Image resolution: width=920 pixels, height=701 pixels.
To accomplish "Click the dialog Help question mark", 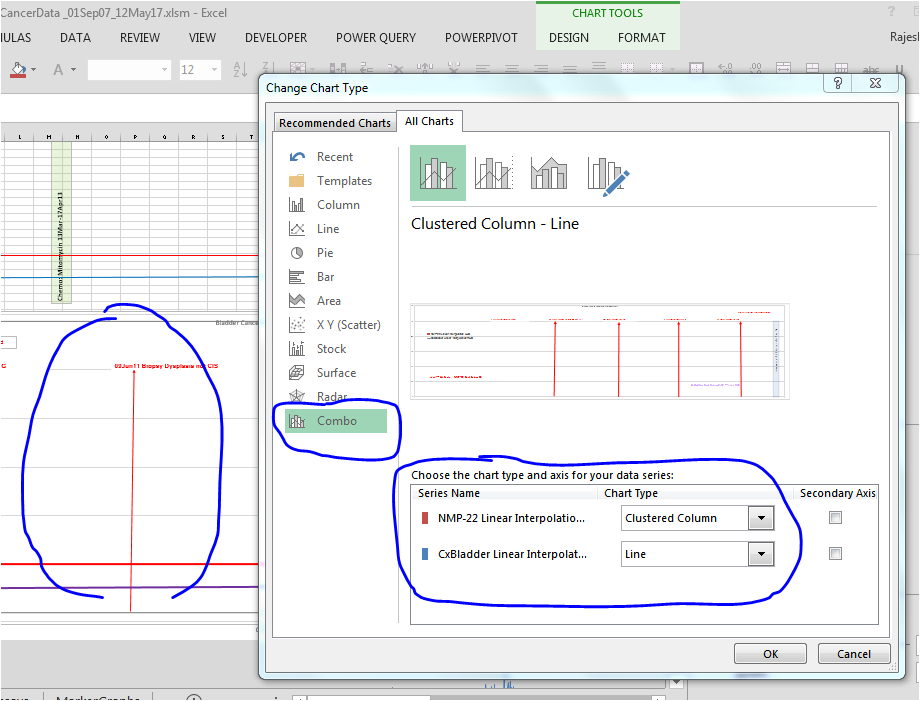I will pos(838,83).
